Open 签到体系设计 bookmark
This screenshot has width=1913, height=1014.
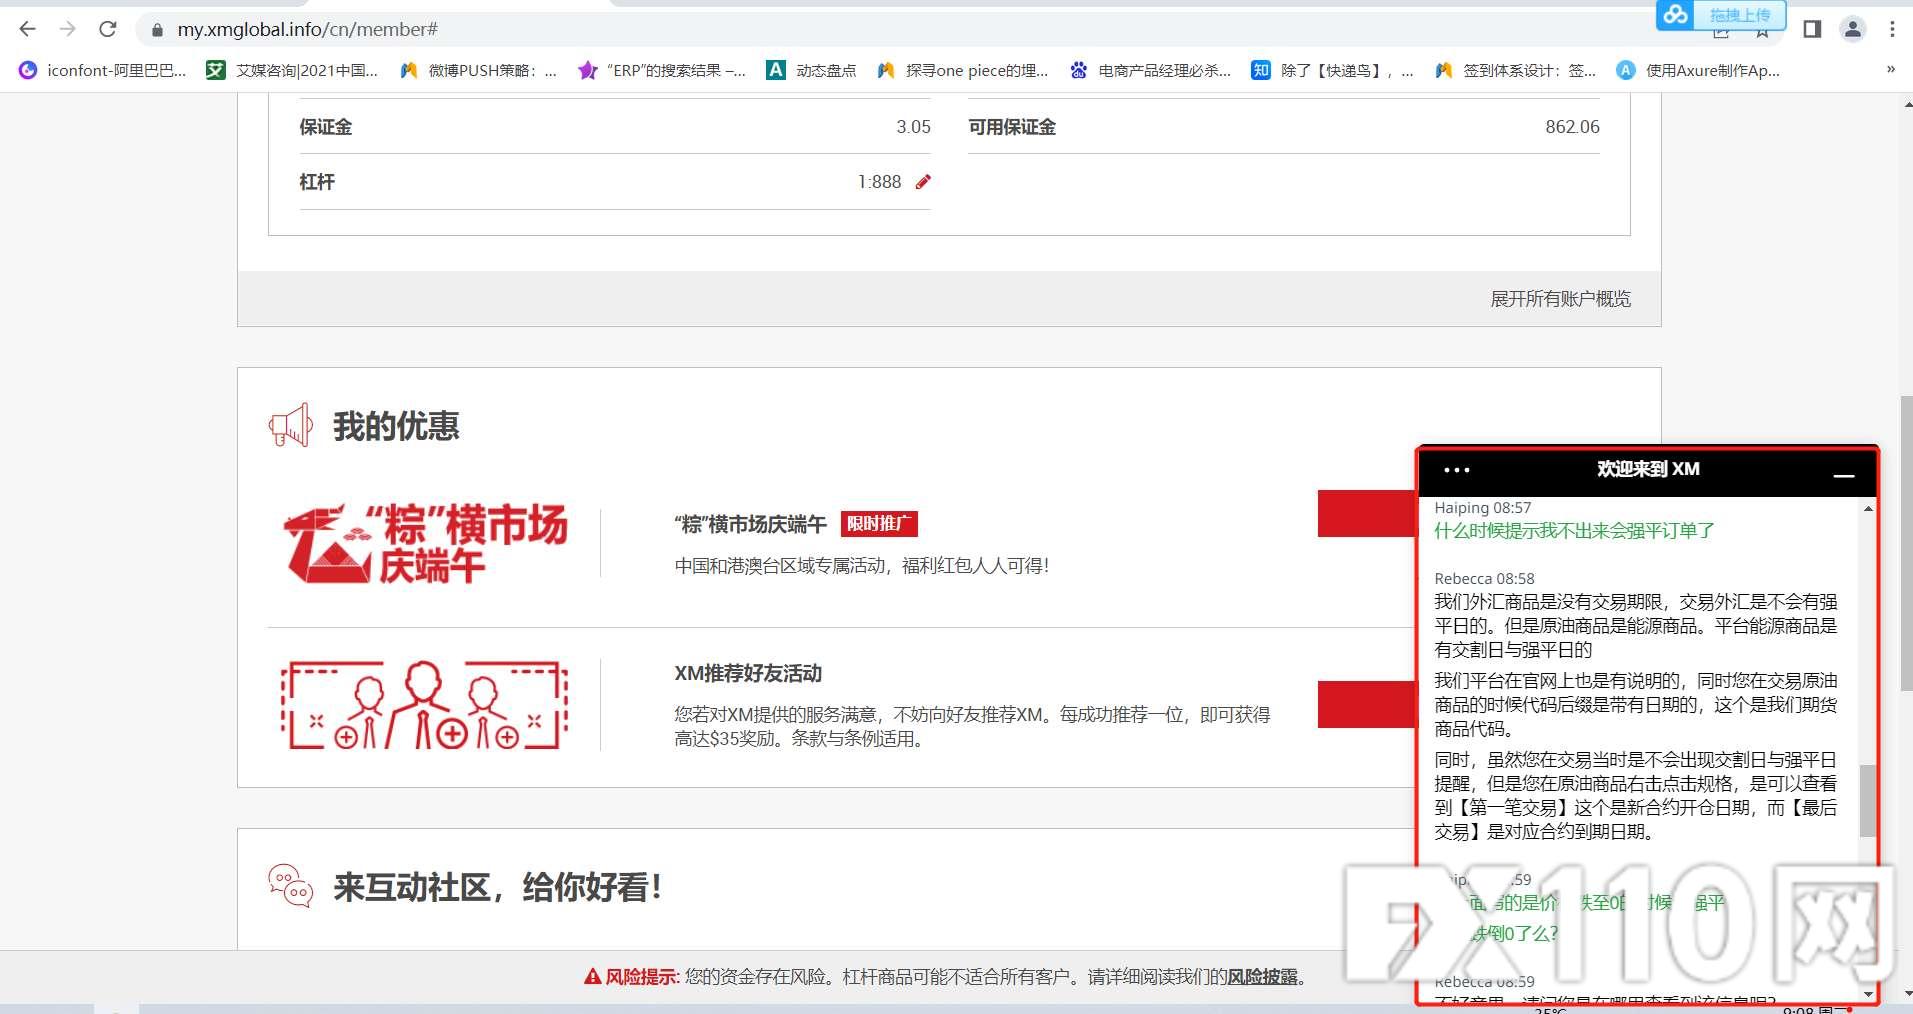click(x=1515, y=70)
